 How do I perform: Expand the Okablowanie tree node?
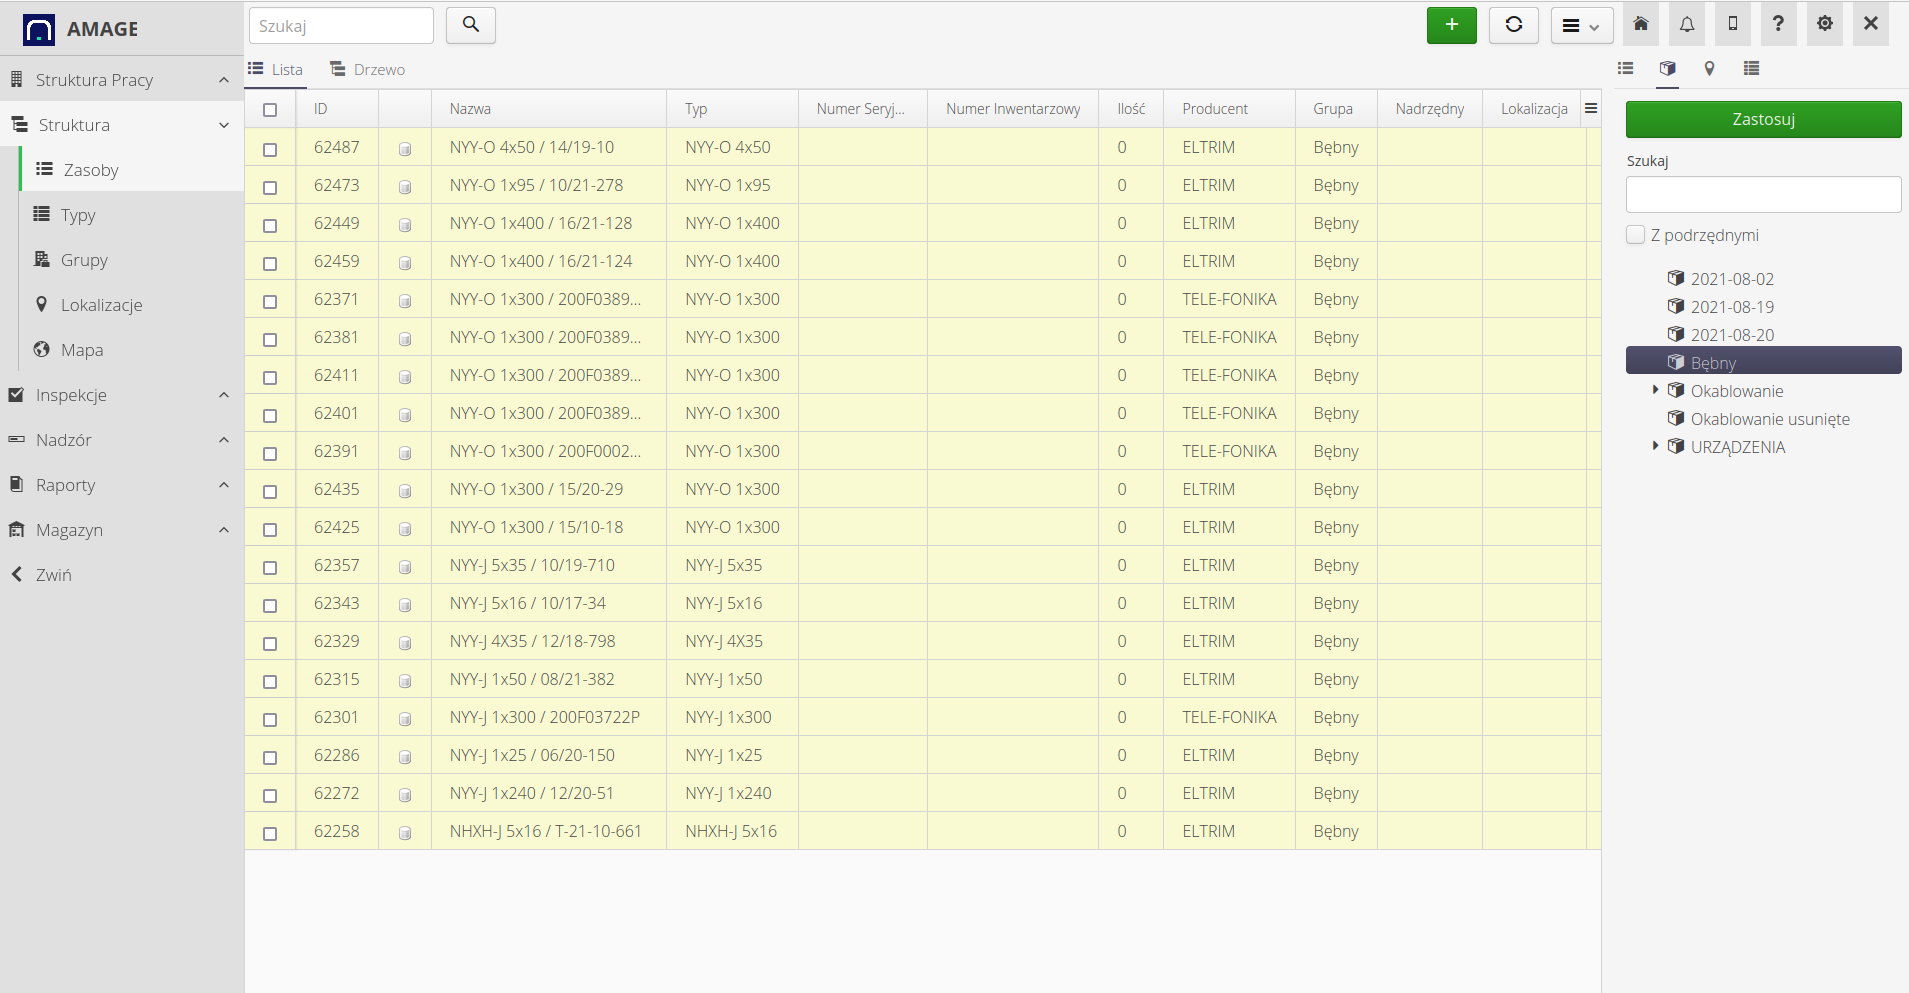(x=1655, y=390)
